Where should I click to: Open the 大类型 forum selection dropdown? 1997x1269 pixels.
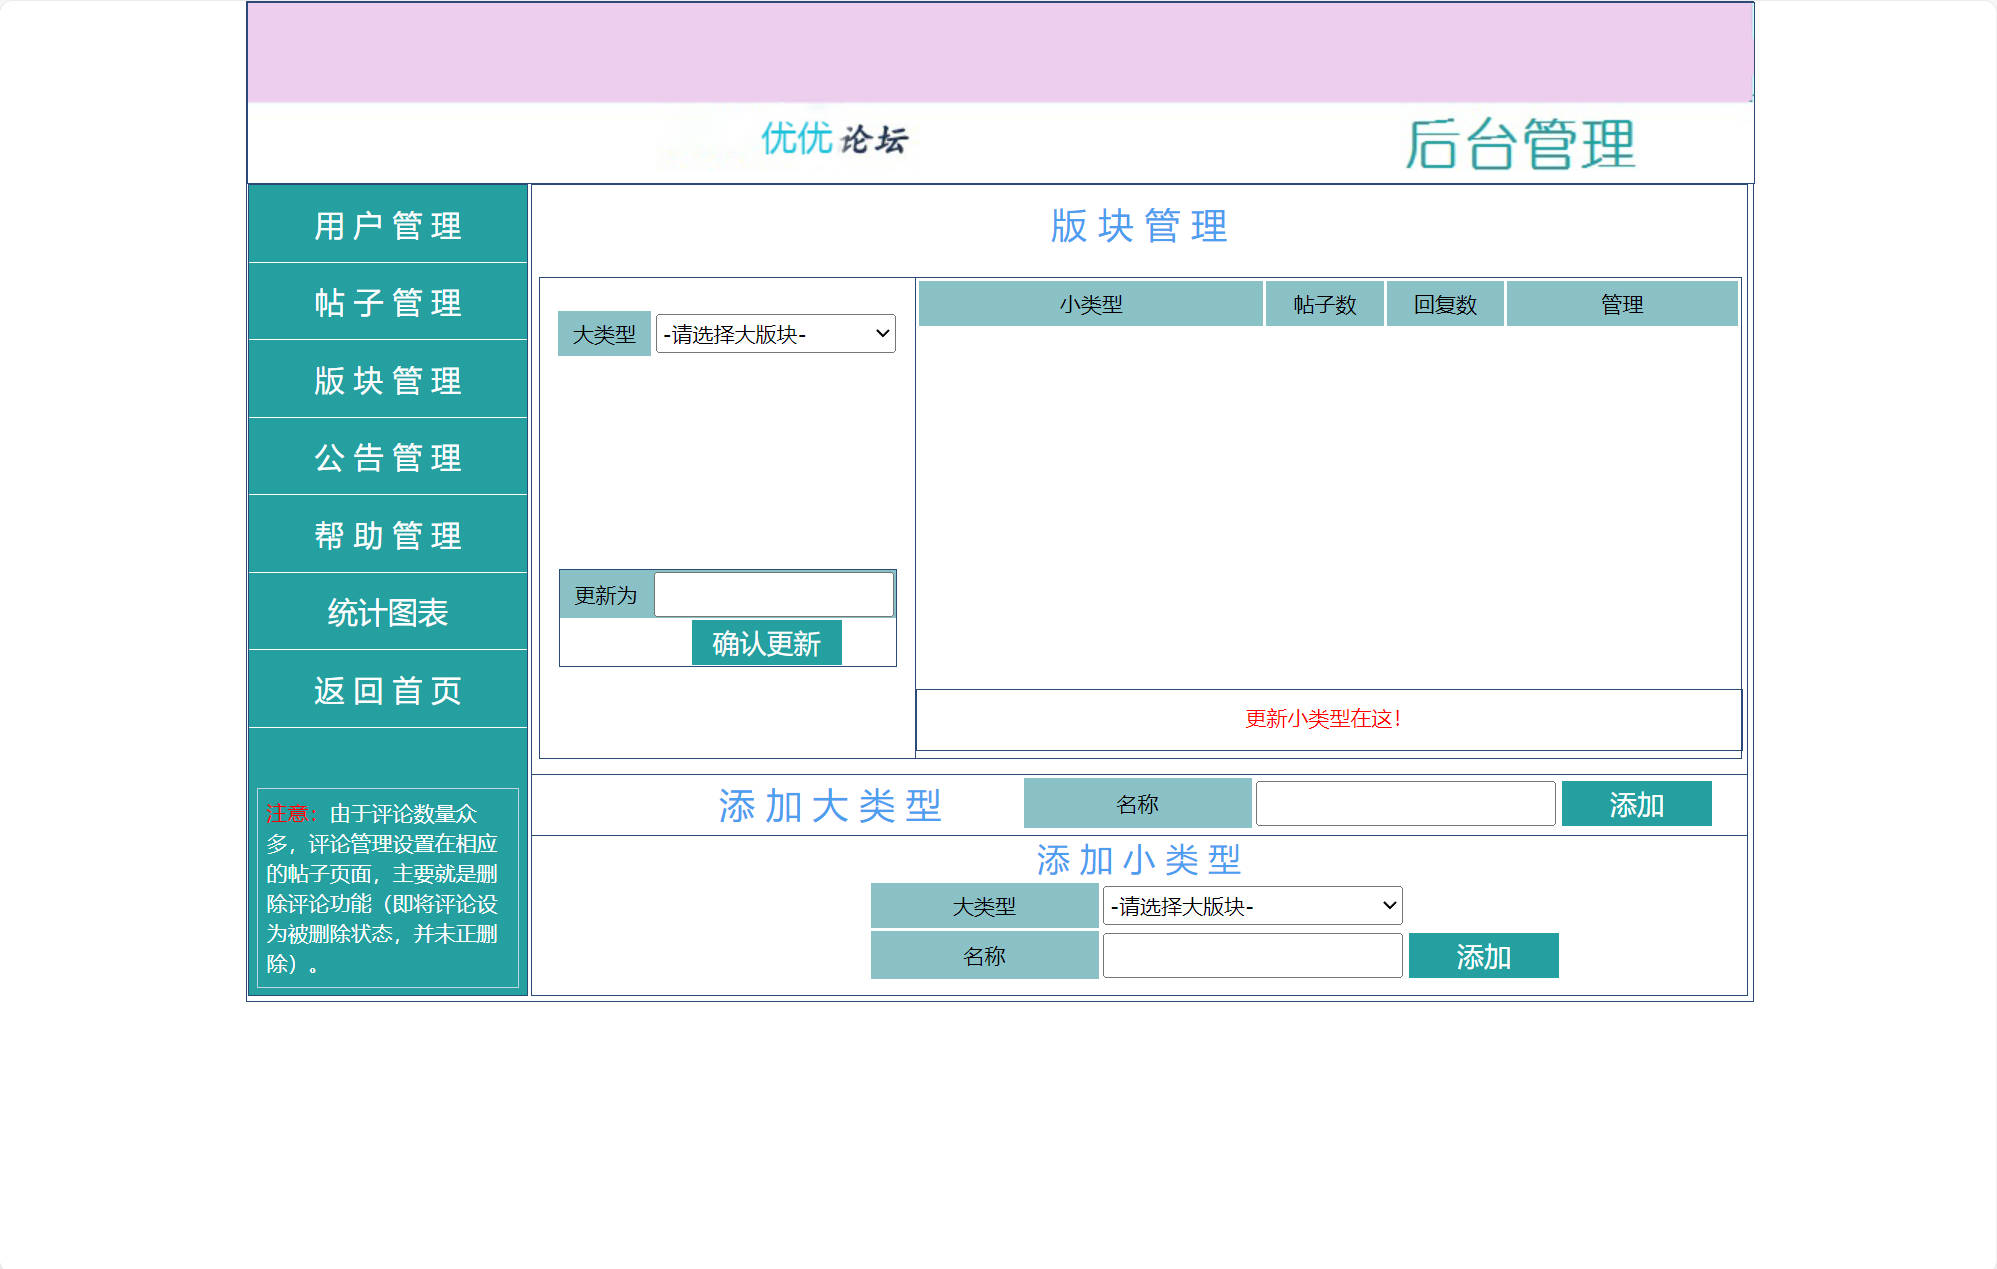pyautogui.click(x=775, y=334)
